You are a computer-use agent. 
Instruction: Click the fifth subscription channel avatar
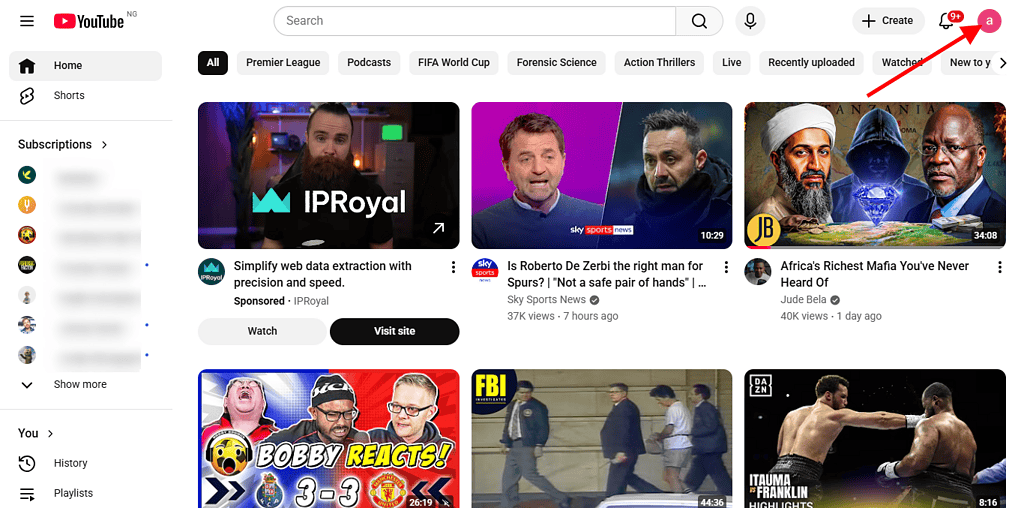tap(27, 295)
